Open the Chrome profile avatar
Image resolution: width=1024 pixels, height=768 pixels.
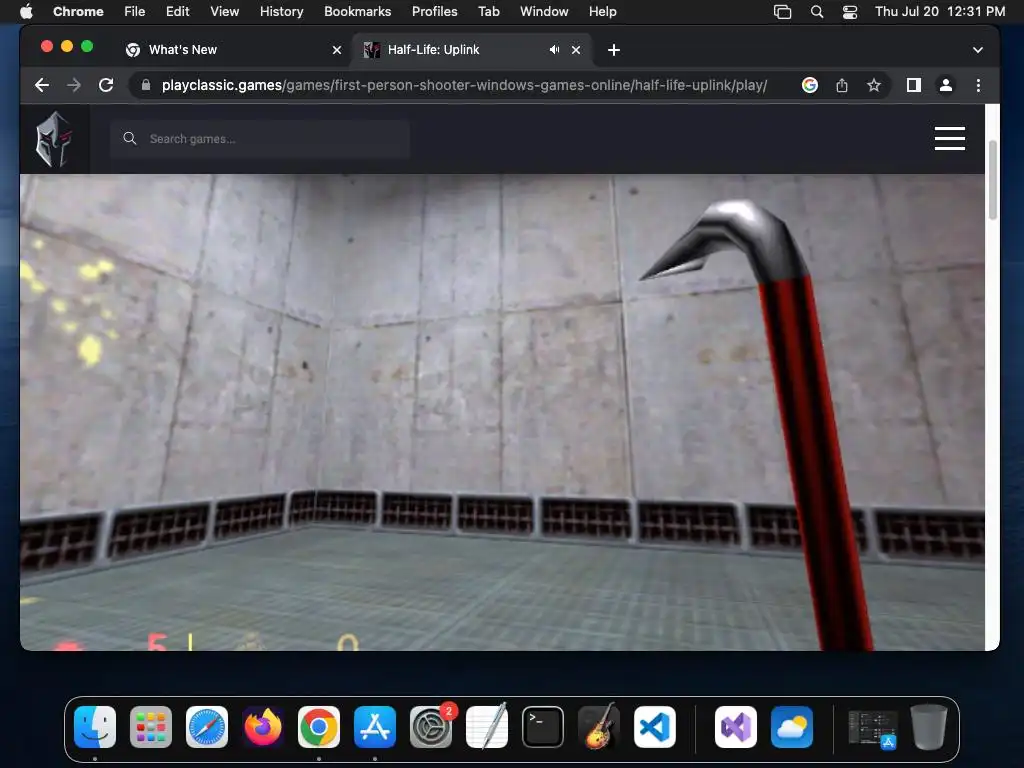pyautogui.click(x=945, y=85)
